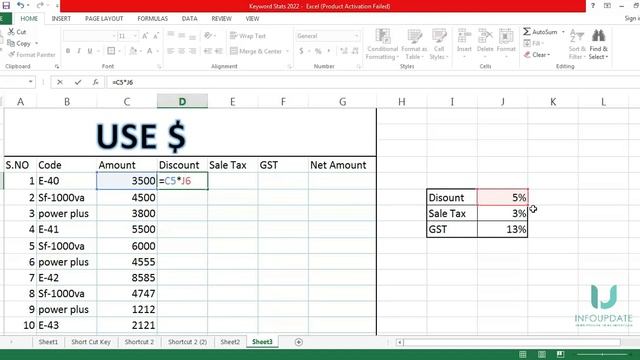Click the Sale Tax 3% cell
Screen dimensions: 640x360
point(502,213)
